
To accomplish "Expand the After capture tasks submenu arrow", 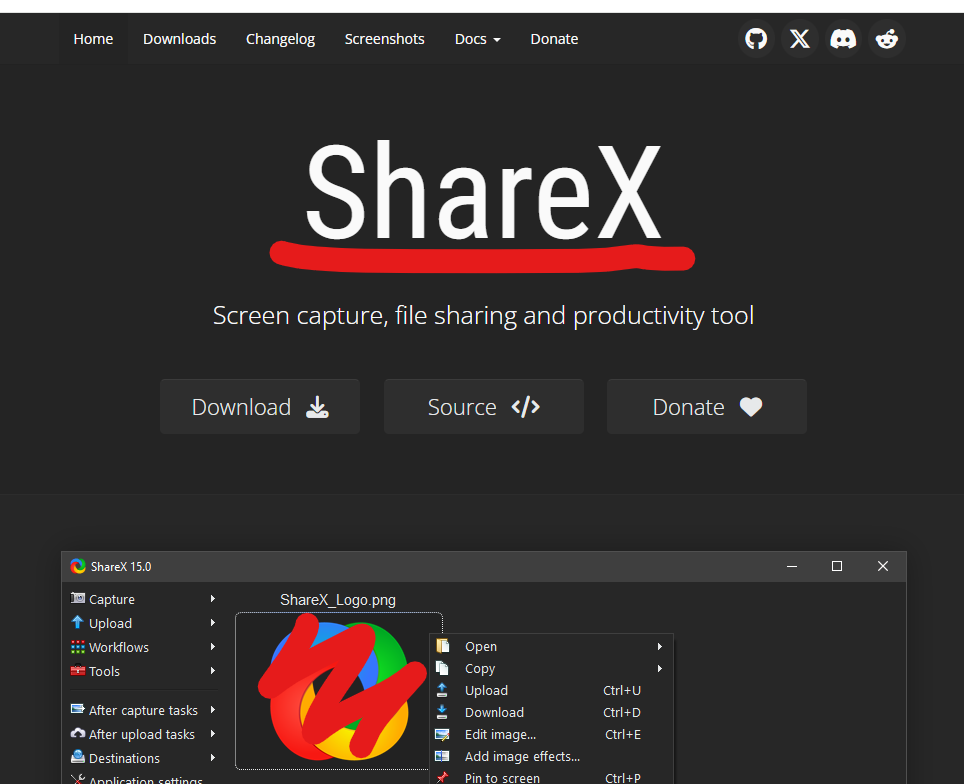I will tap(213, 710).
